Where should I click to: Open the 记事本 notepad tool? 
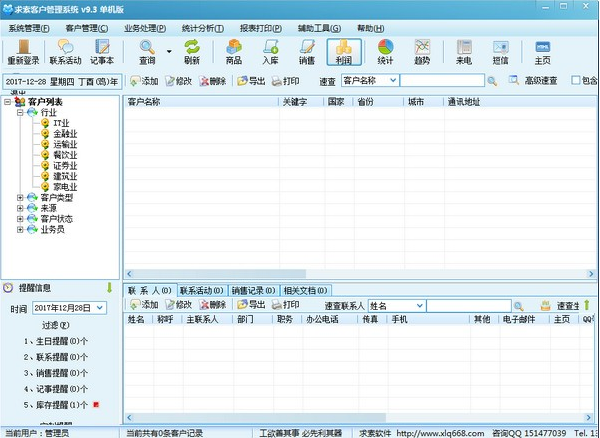click(101, 51)
